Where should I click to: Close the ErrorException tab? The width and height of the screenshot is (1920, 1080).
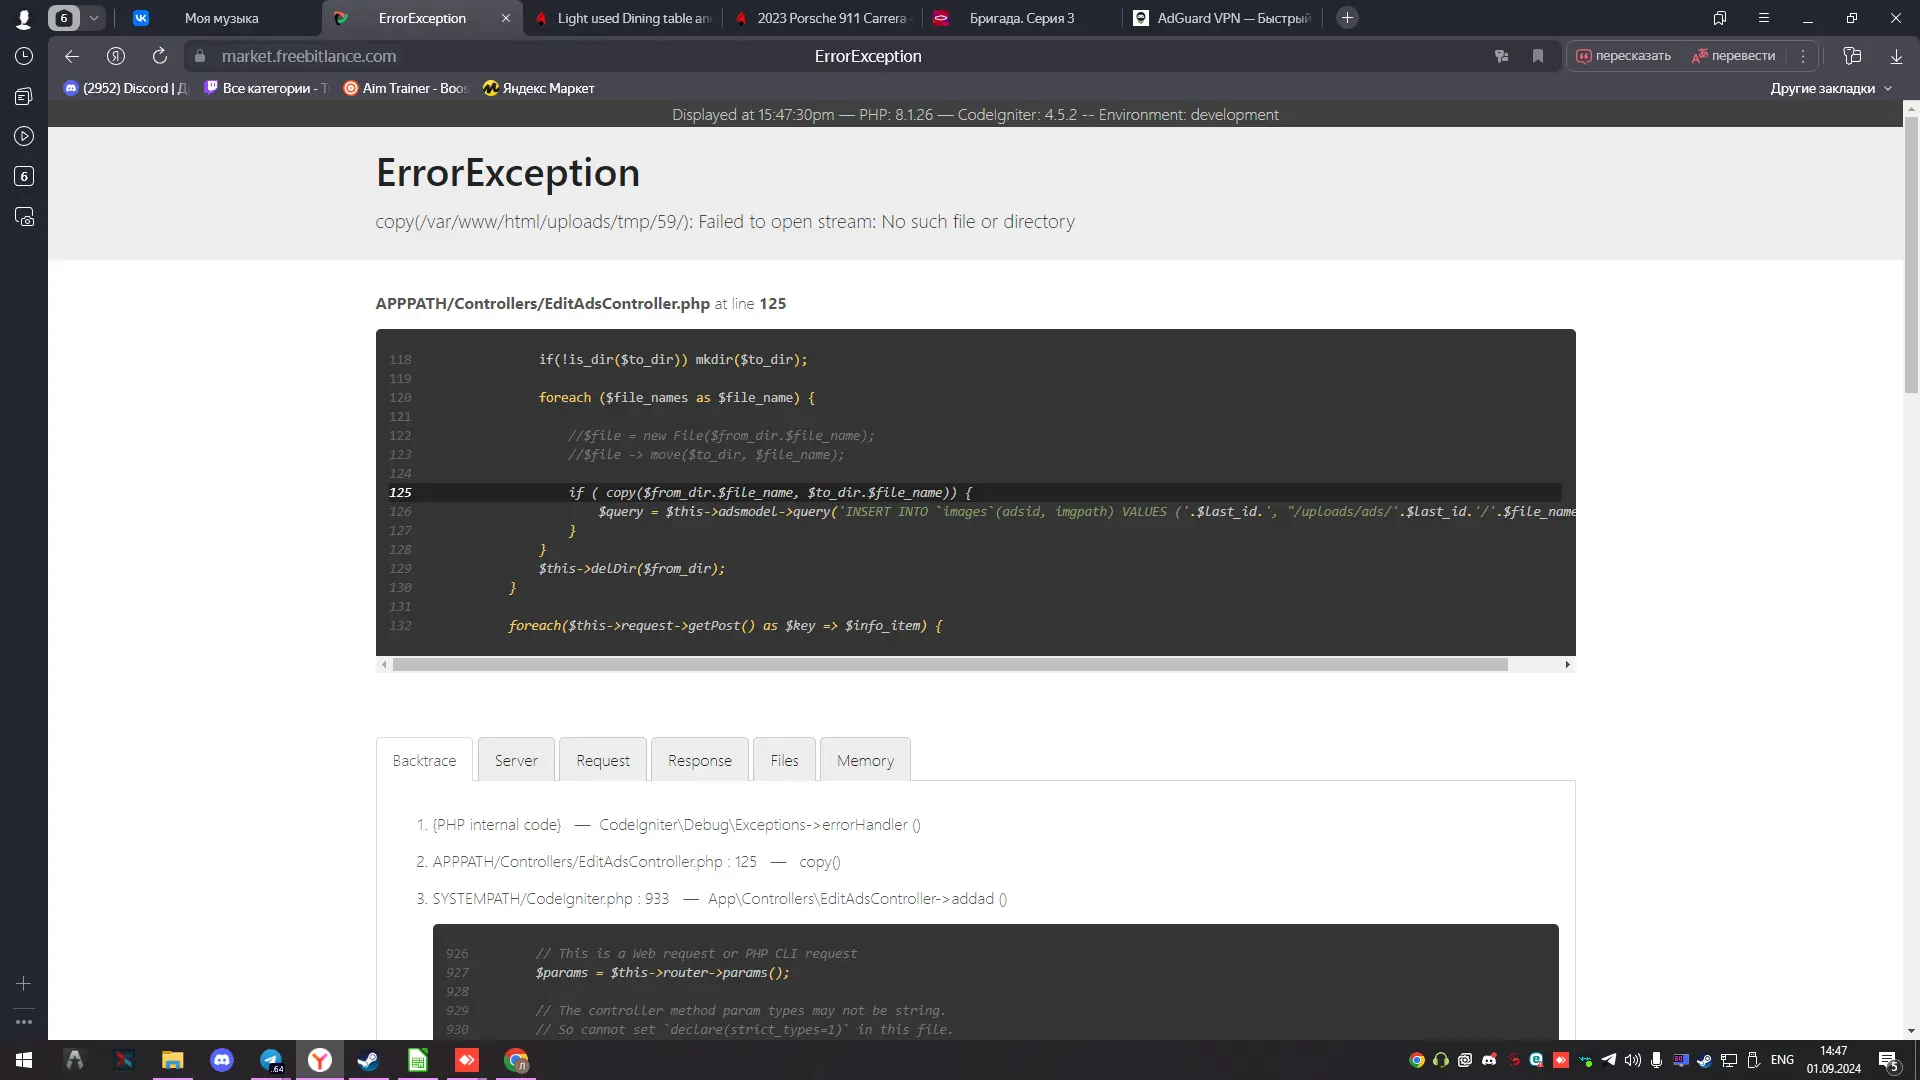pyautogui.click(x=505, y=18)
